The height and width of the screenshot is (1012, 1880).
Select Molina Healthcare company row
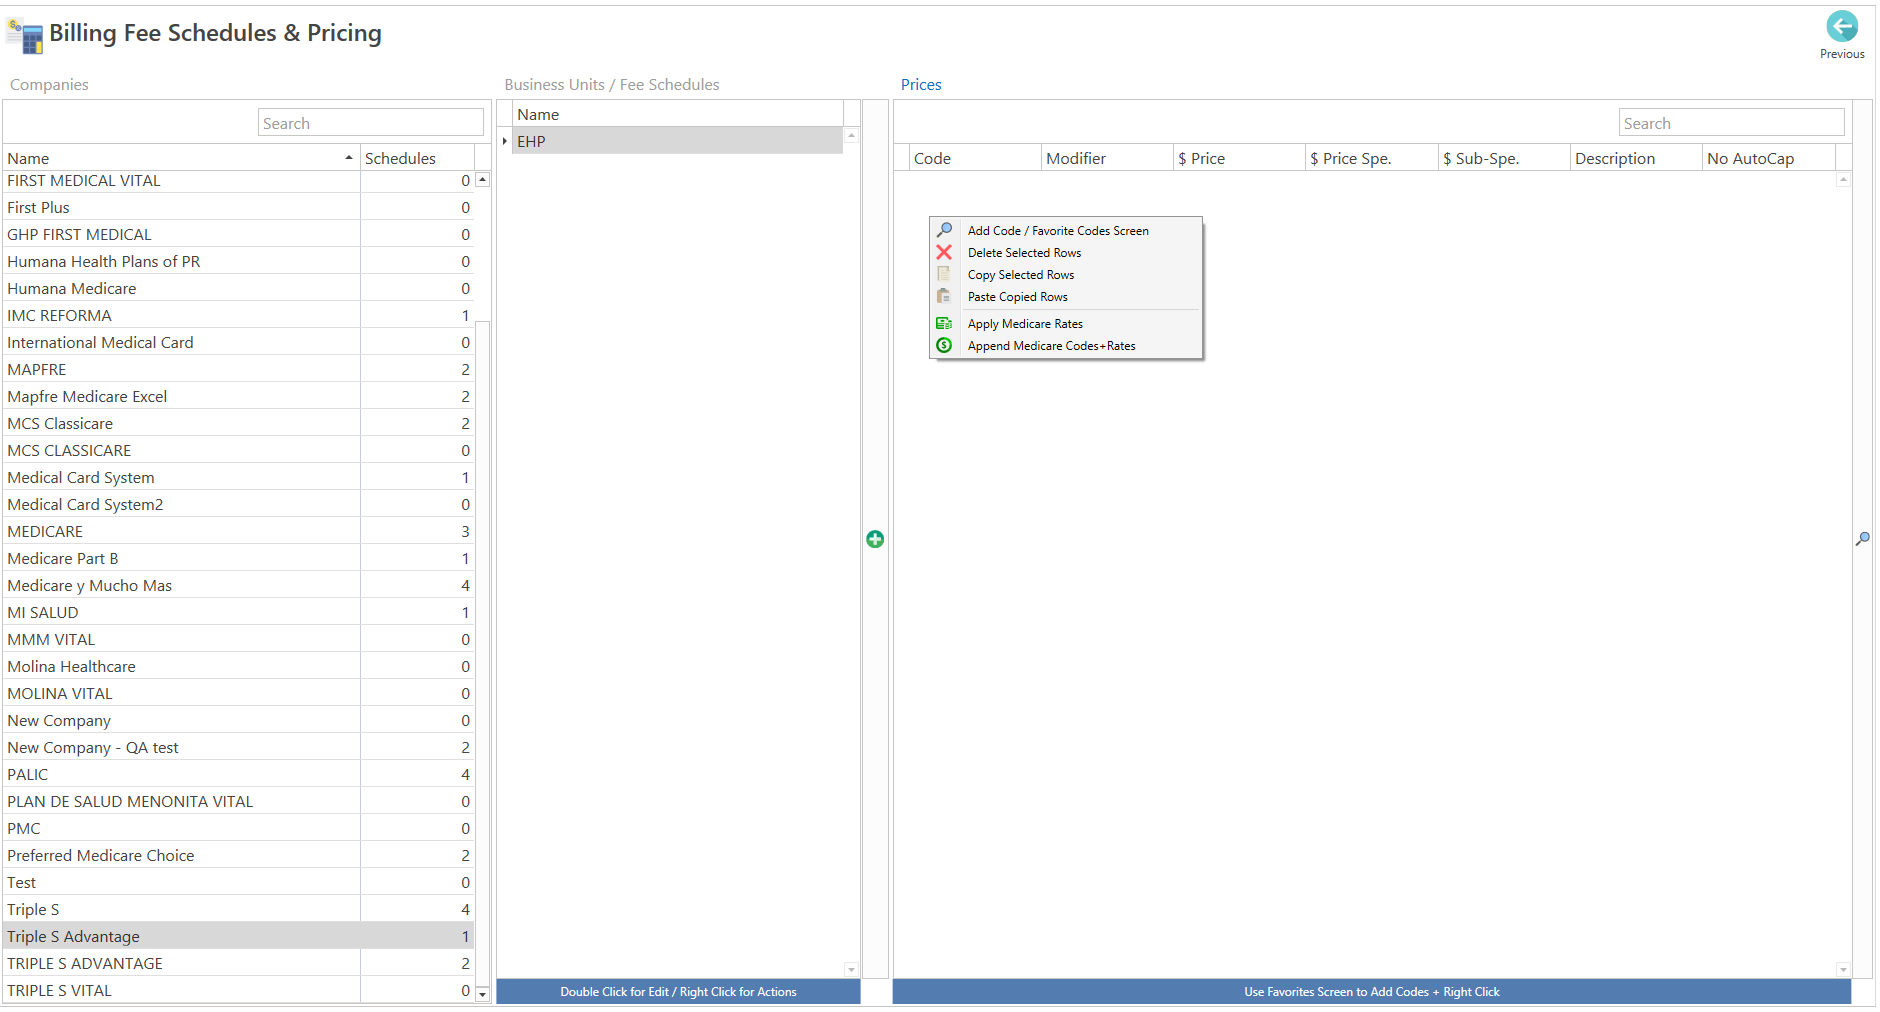click(x=238, y=666)
